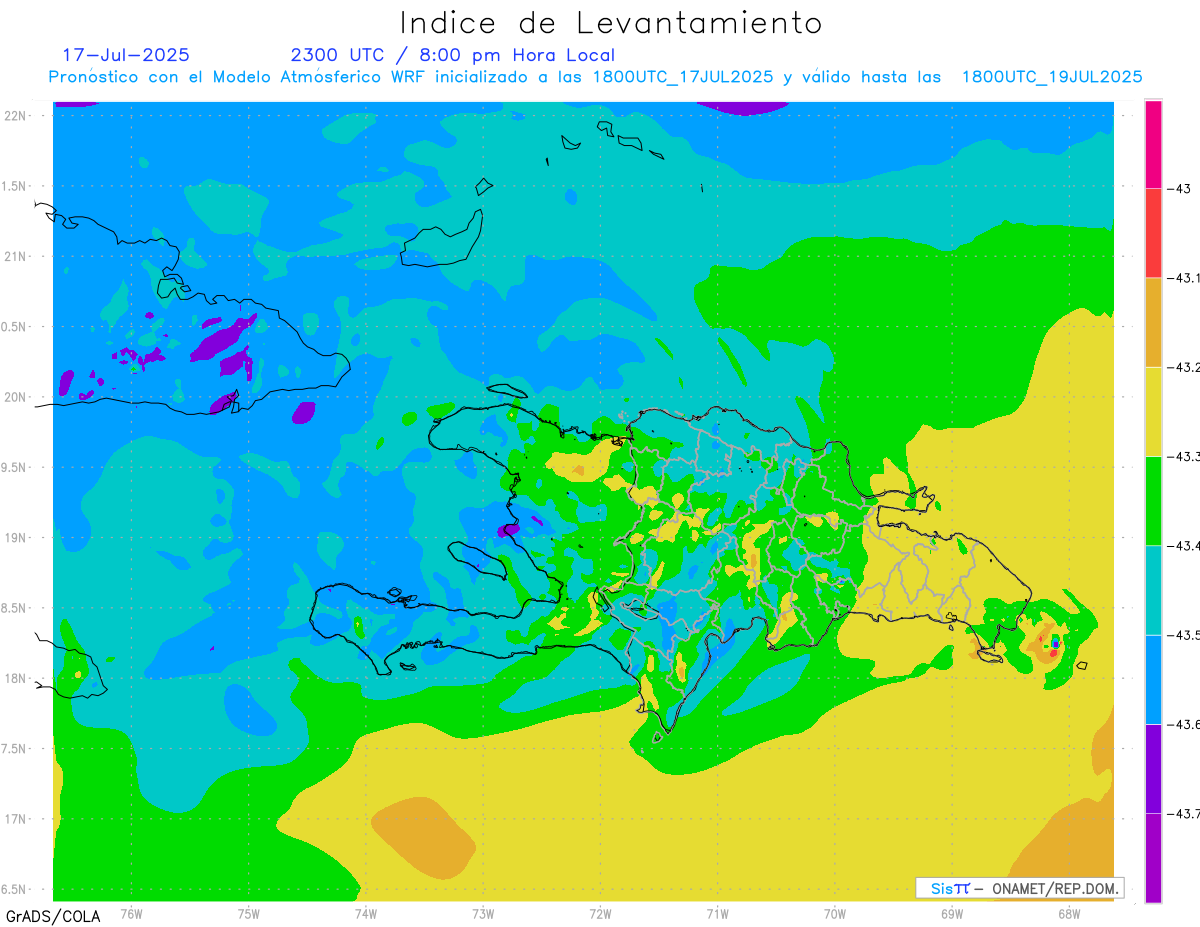Click the '19N' latitude label
1200x927 pixels.
pyautogui.click(x=17, y=537)
